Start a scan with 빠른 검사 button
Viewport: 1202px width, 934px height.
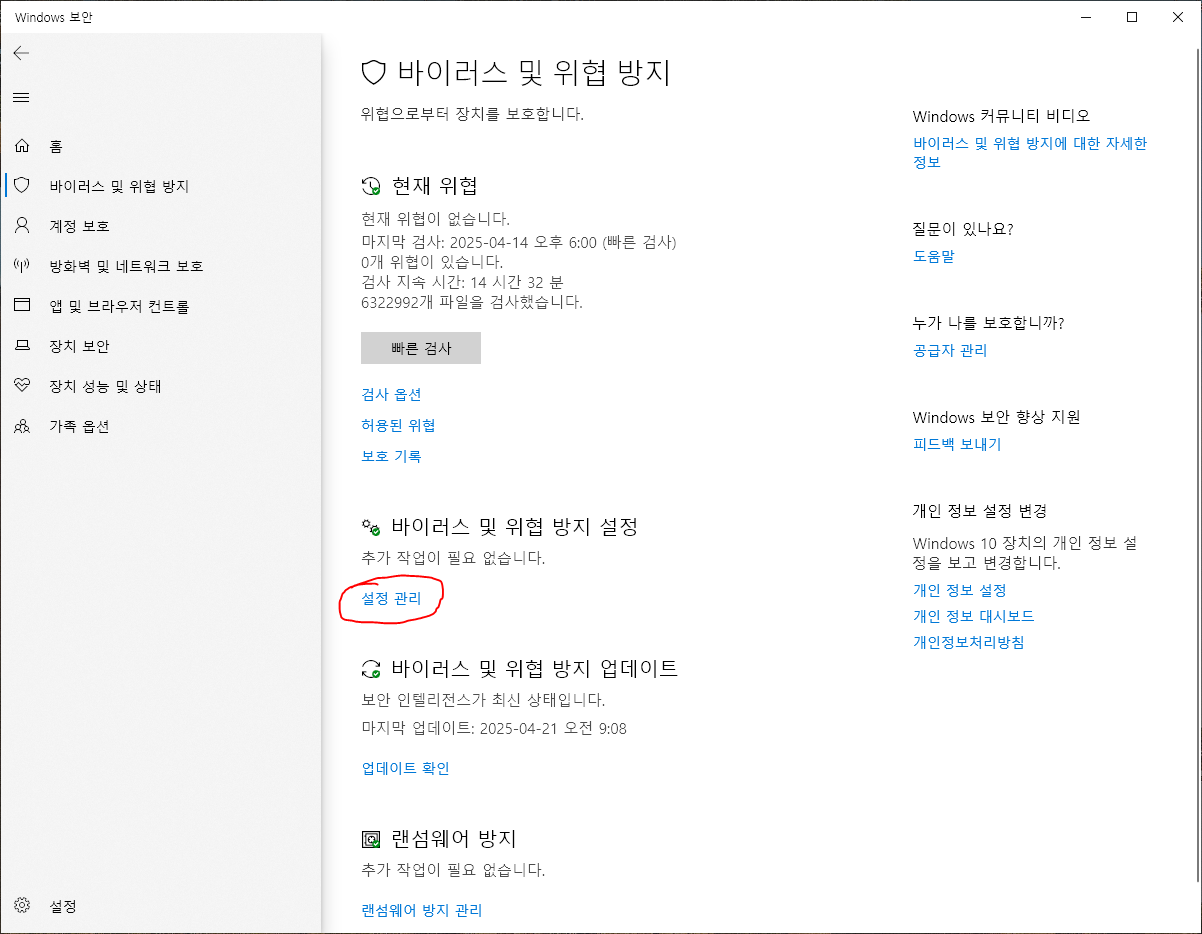421,348
